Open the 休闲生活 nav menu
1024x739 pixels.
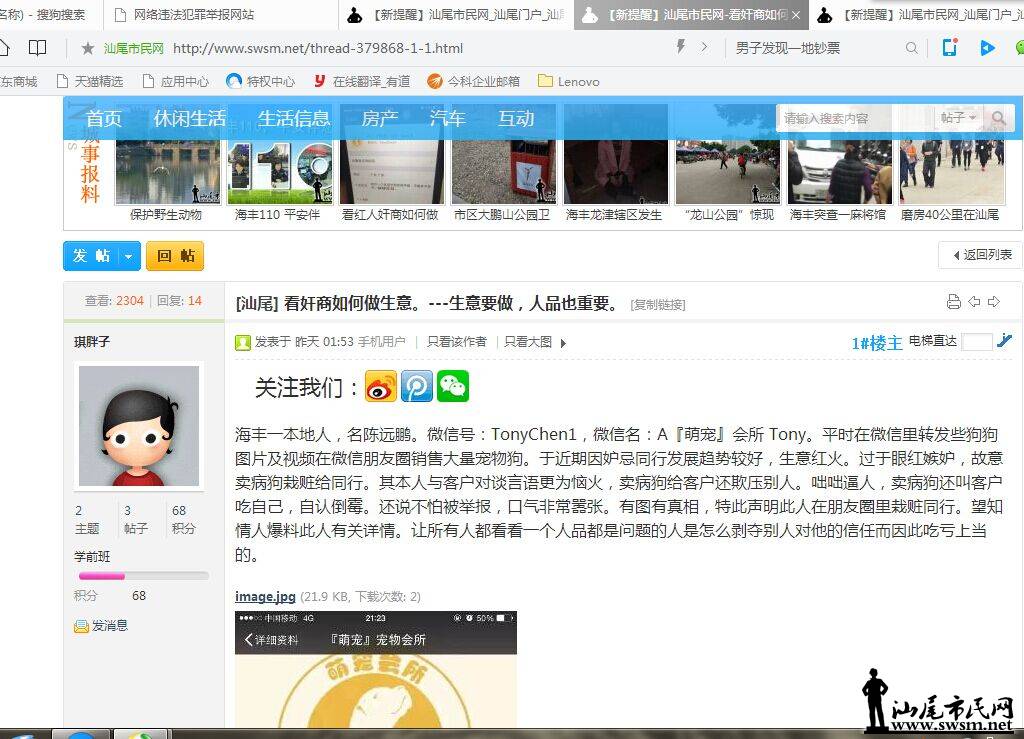click(189, 118)
